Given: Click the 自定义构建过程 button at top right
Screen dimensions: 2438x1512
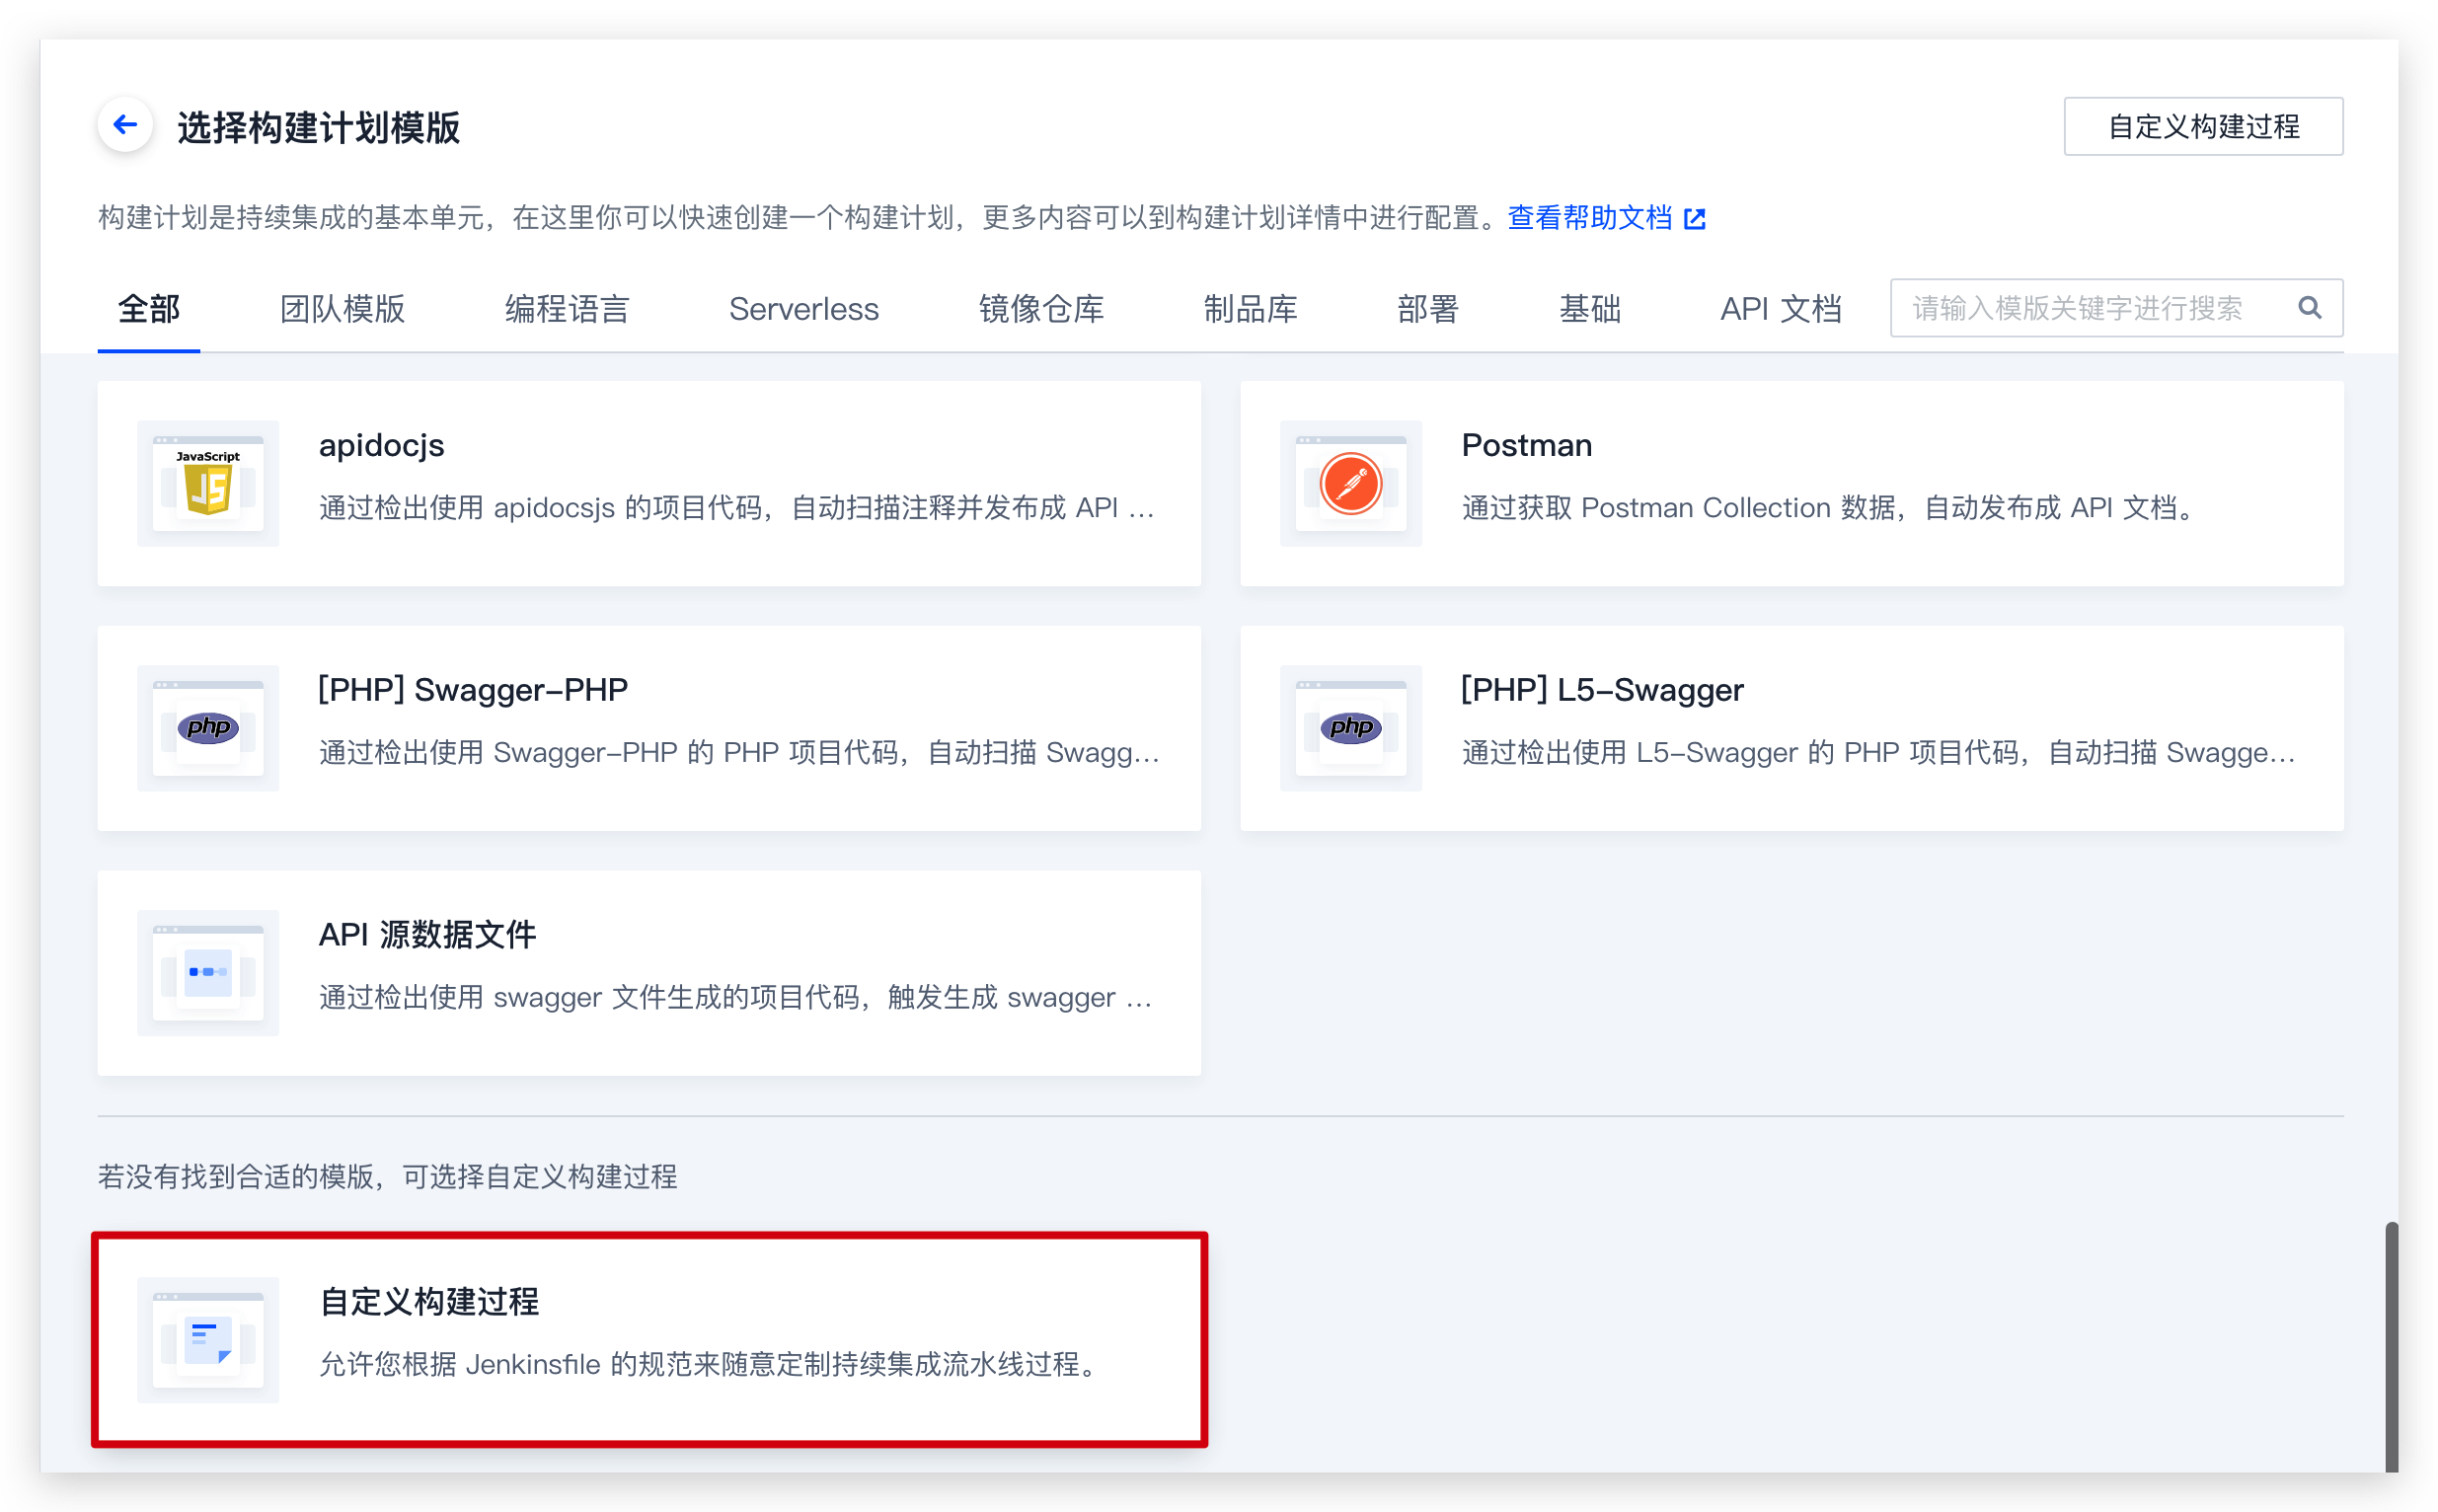Looking at the screenshot, I should click(2203, 126).
